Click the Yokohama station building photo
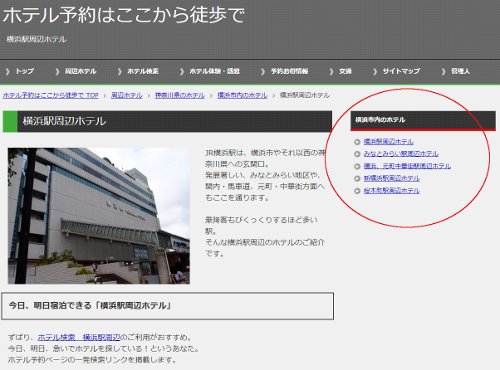This screenshot has width=500, height=370. 99,216
